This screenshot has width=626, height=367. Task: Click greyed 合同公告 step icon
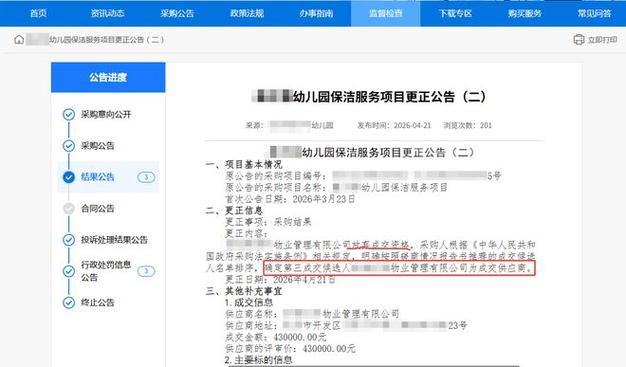(x=69, y=208)
